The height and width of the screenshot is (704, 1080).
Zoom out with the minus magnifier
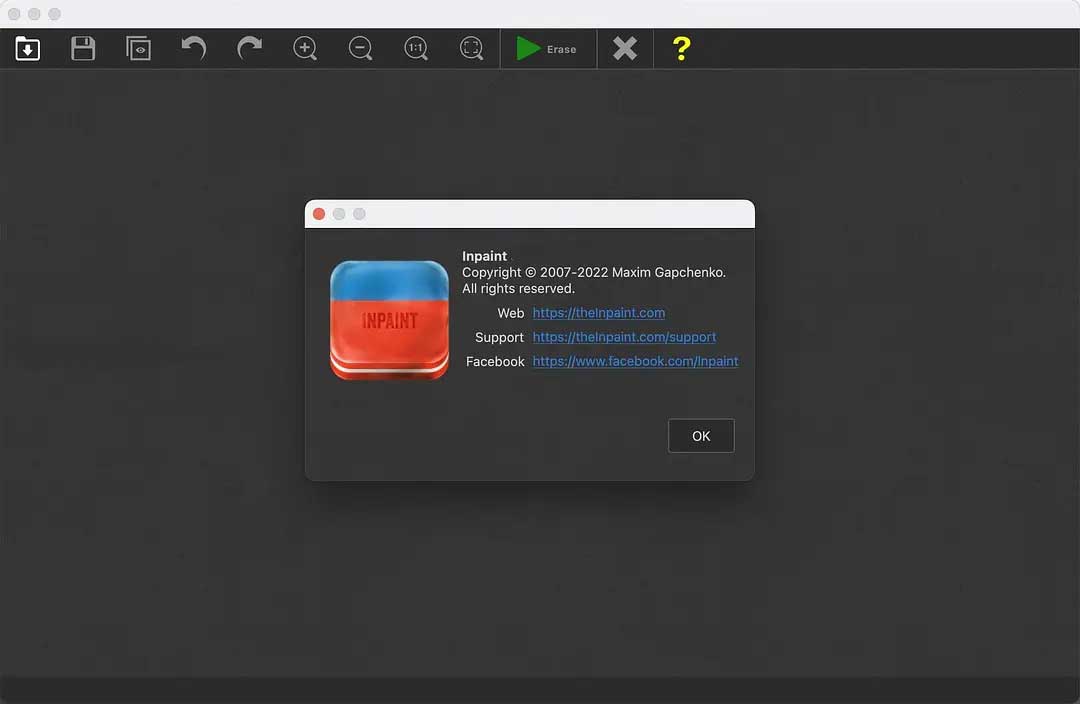coord(360,48)
